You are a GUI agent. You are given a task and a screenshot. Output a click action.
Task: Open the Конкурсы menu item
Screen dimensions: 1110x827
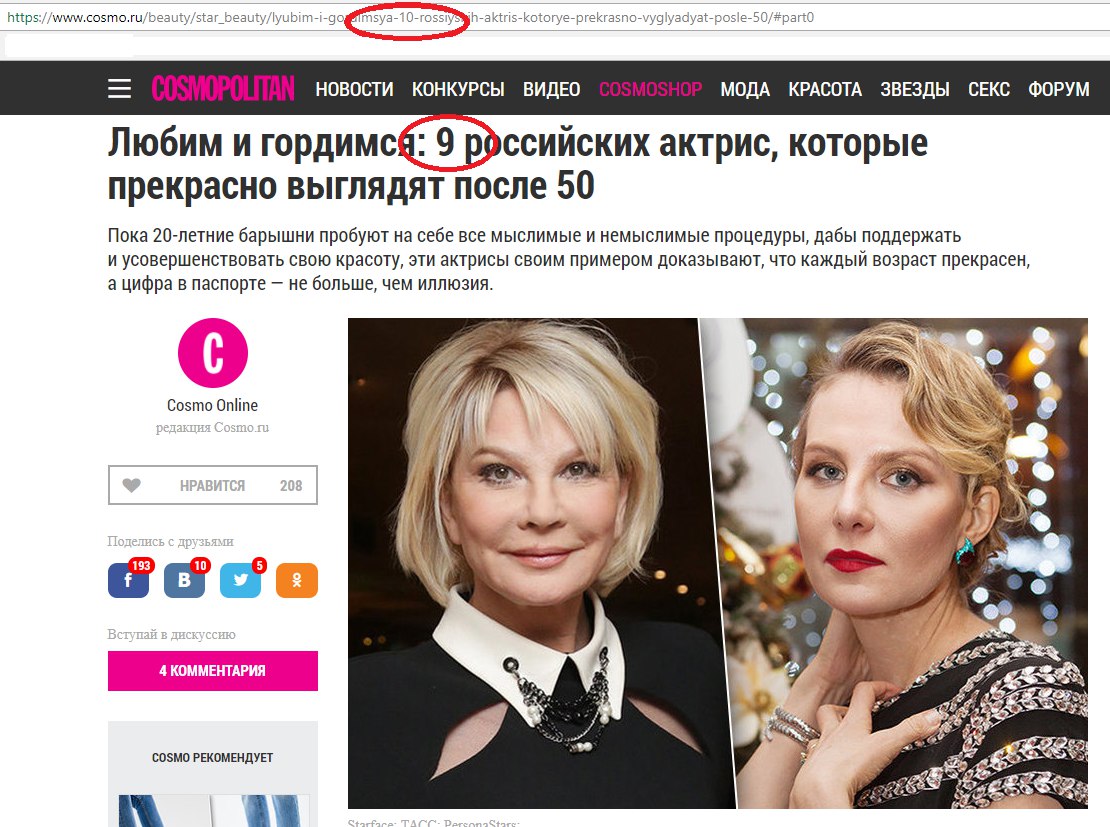tap(458, 89)
